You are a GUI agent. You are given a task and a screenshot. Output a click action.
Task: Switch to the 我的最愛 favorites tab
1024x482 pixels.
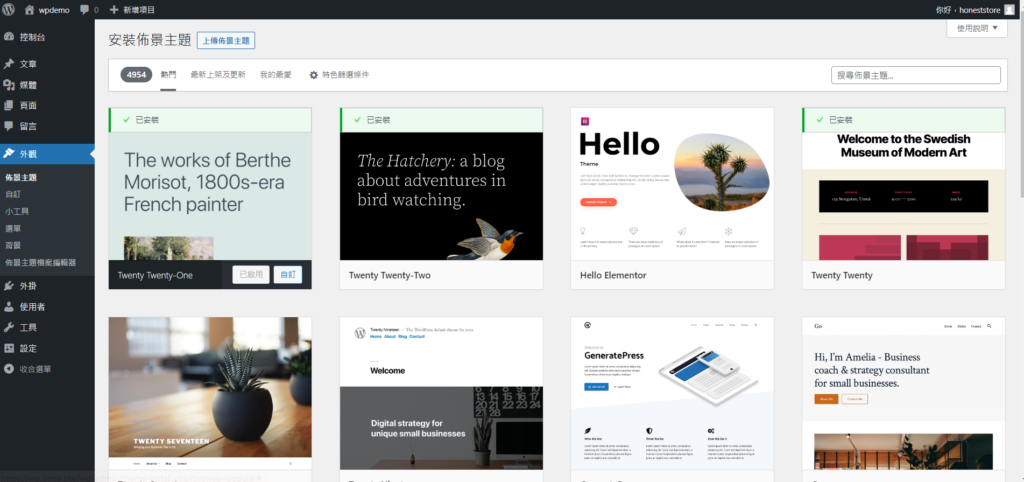tap(275, 75)
